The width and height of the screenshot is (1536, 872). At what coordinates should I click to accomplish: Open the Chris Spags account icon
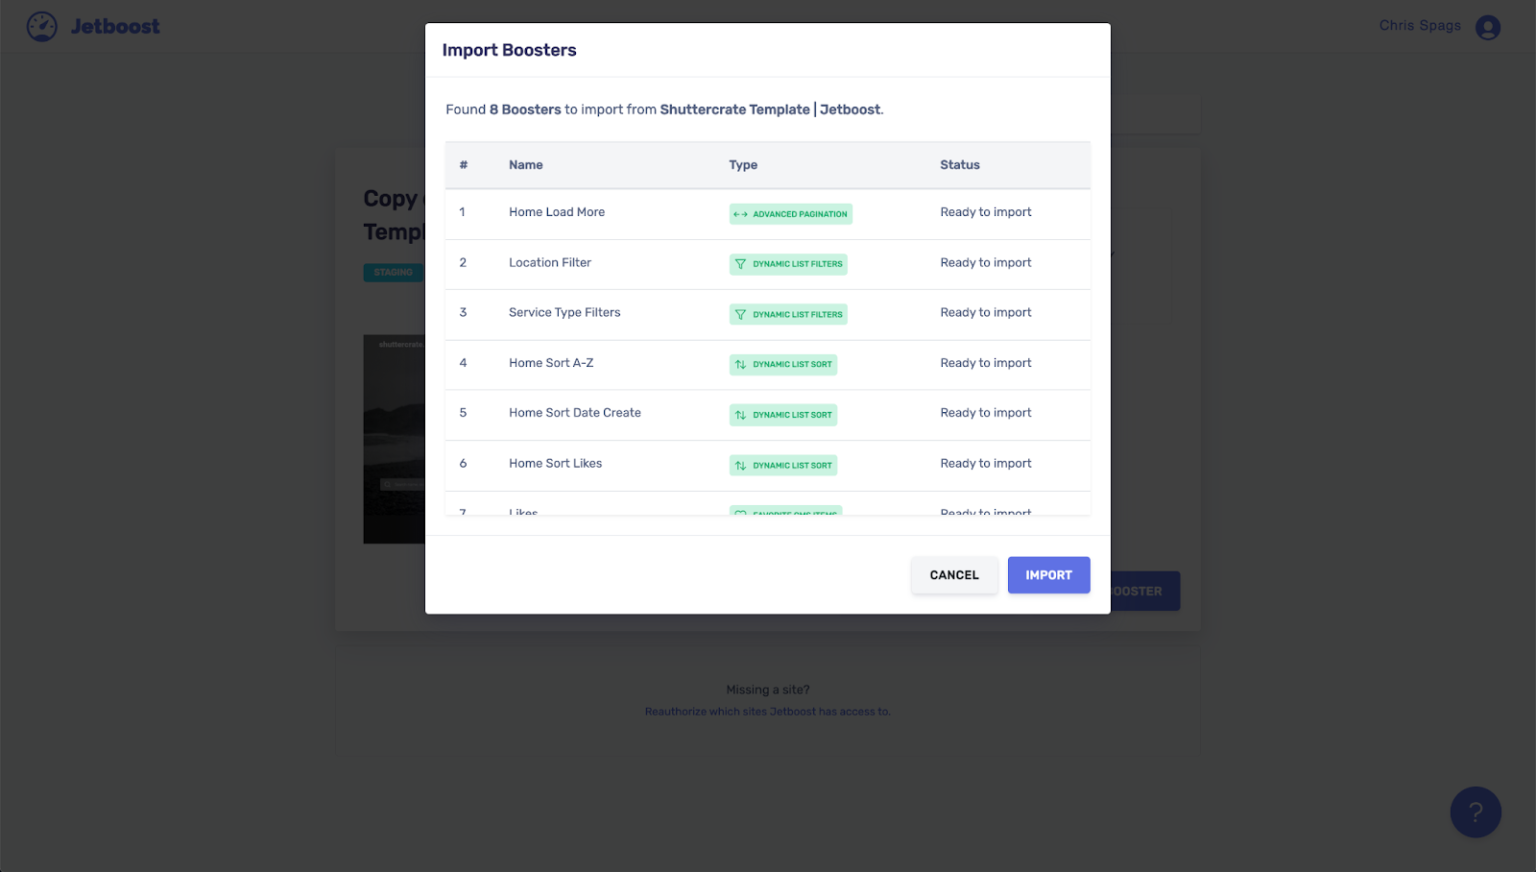point(1488,27)
